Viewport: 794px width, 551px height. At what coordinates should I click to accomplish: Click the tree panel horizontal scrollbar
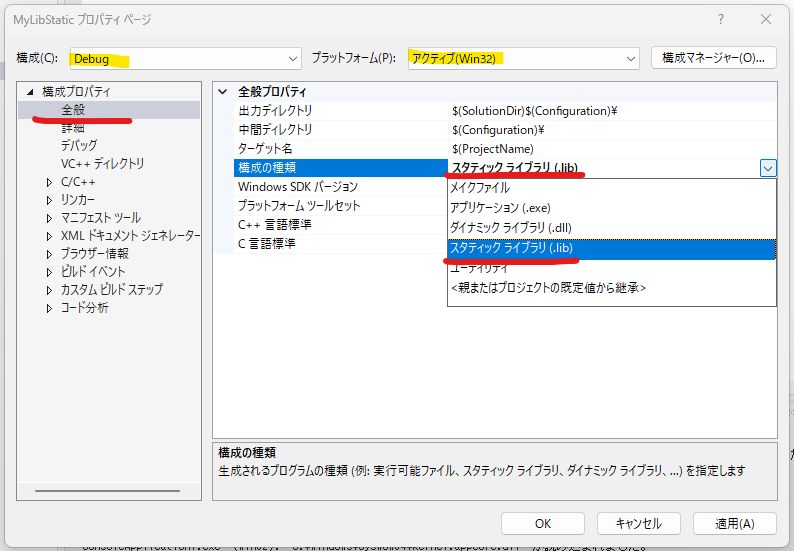click(x=108, y=491)
